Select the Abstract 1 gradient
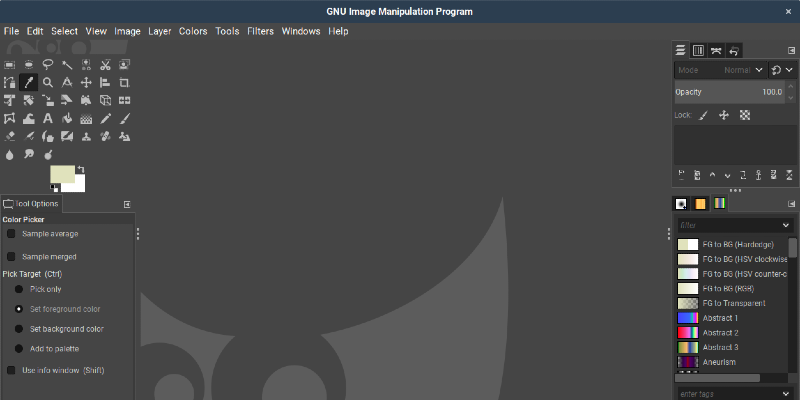 [x=720, y=317]
